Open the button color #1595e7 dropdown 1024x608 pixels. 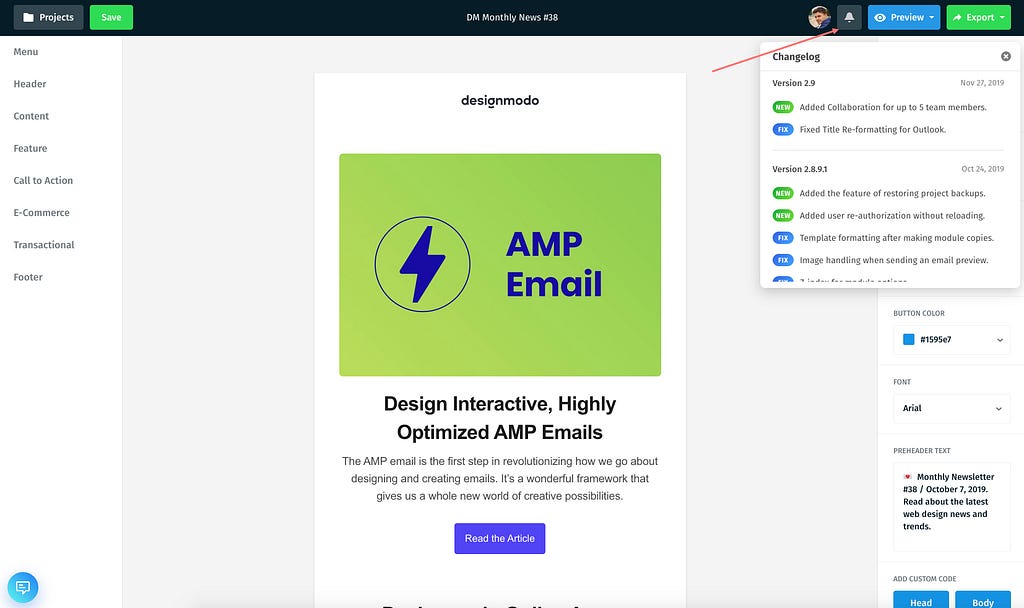[x=952, y=340]
